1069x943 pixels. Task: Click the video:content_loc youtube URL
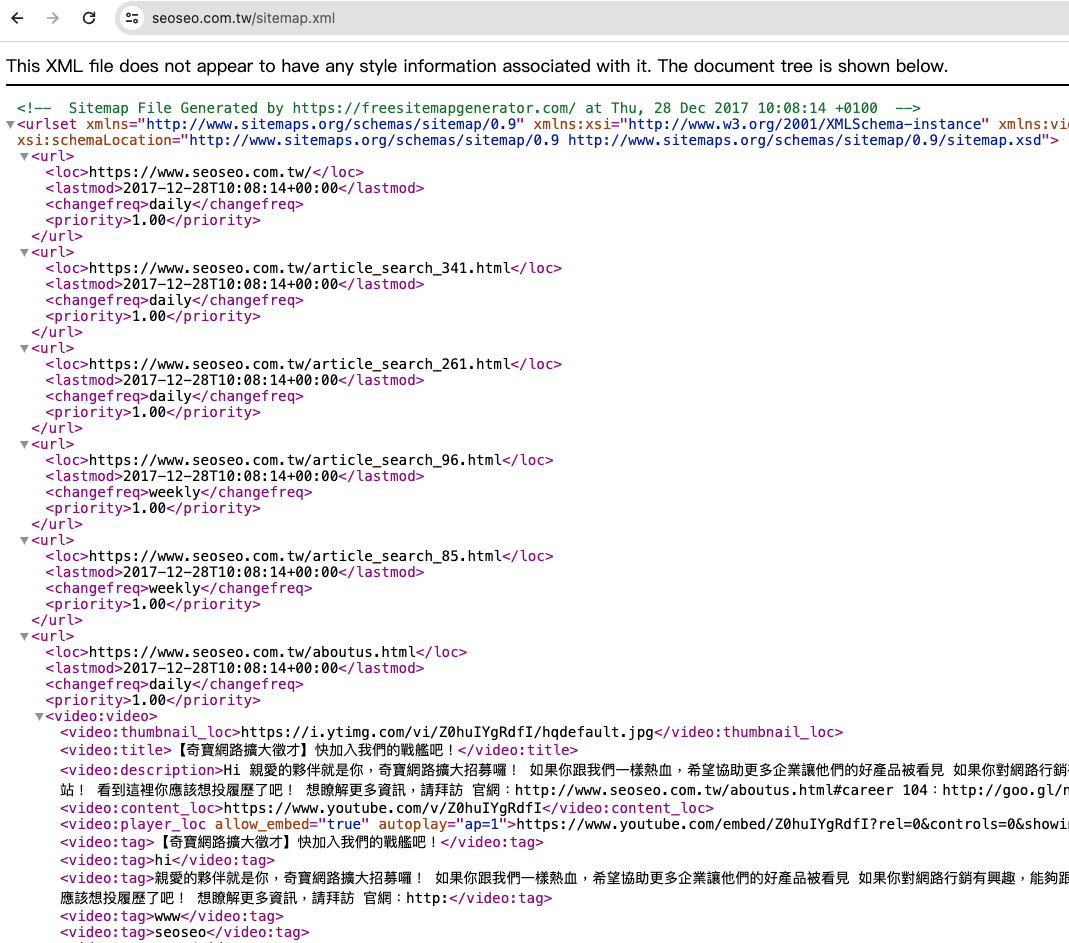[382, 809]
